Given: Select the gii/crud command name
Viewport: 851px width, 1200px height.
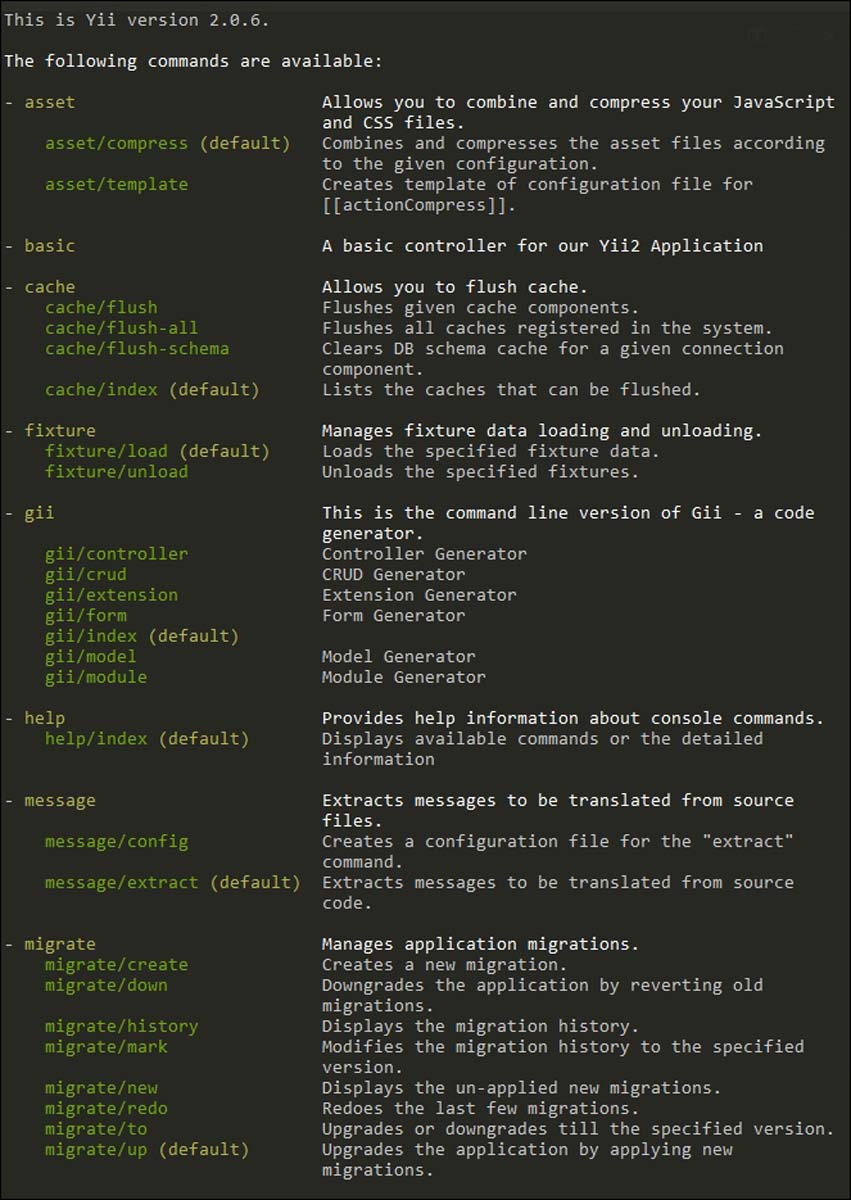Looking at the screenshot, I should 85,574.
